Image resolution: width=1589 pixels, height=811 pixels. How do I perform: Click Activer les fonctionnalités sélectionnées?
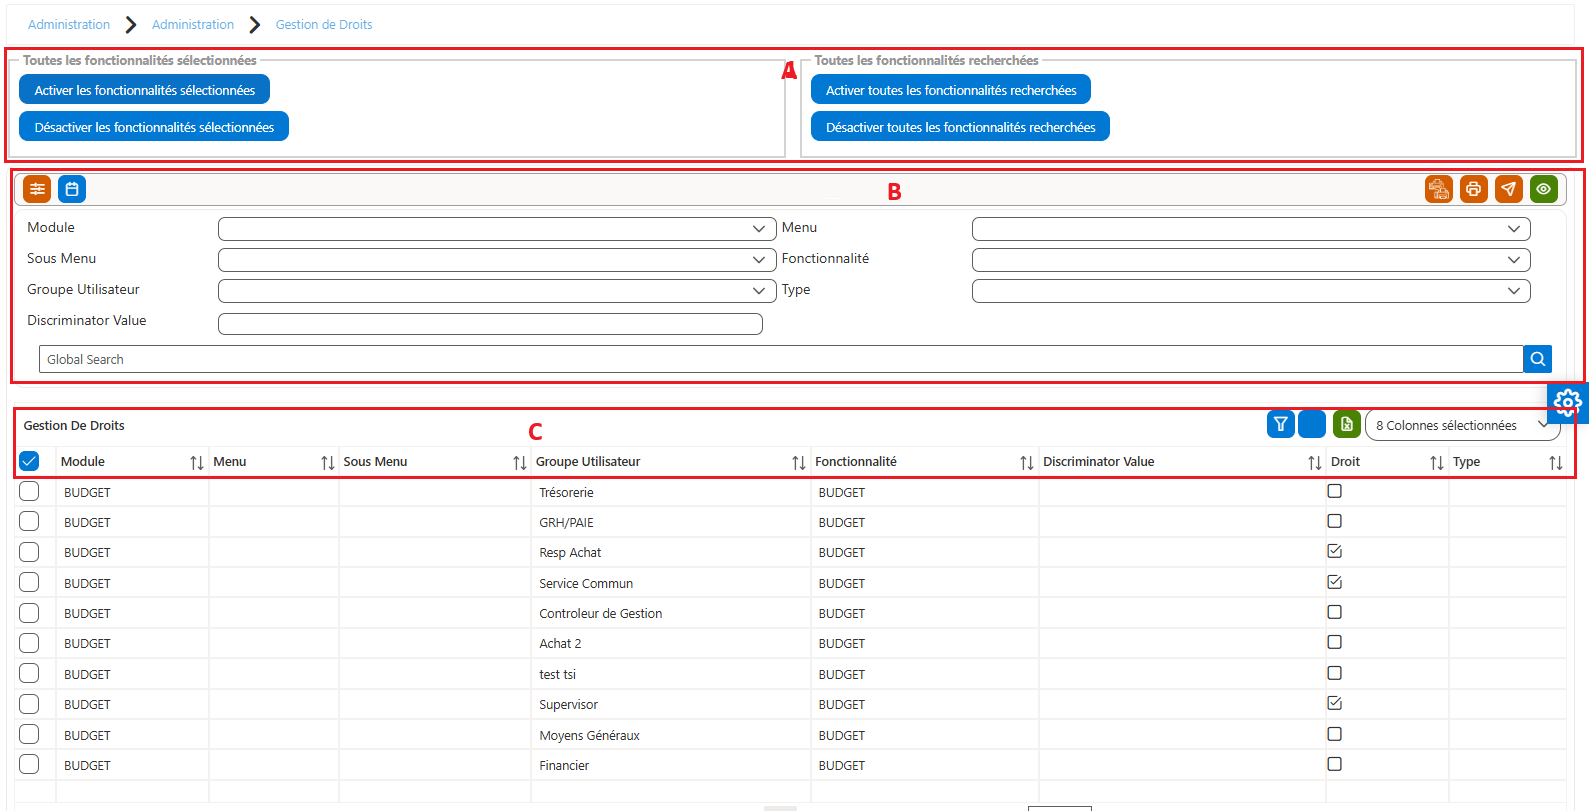(144, 90)
